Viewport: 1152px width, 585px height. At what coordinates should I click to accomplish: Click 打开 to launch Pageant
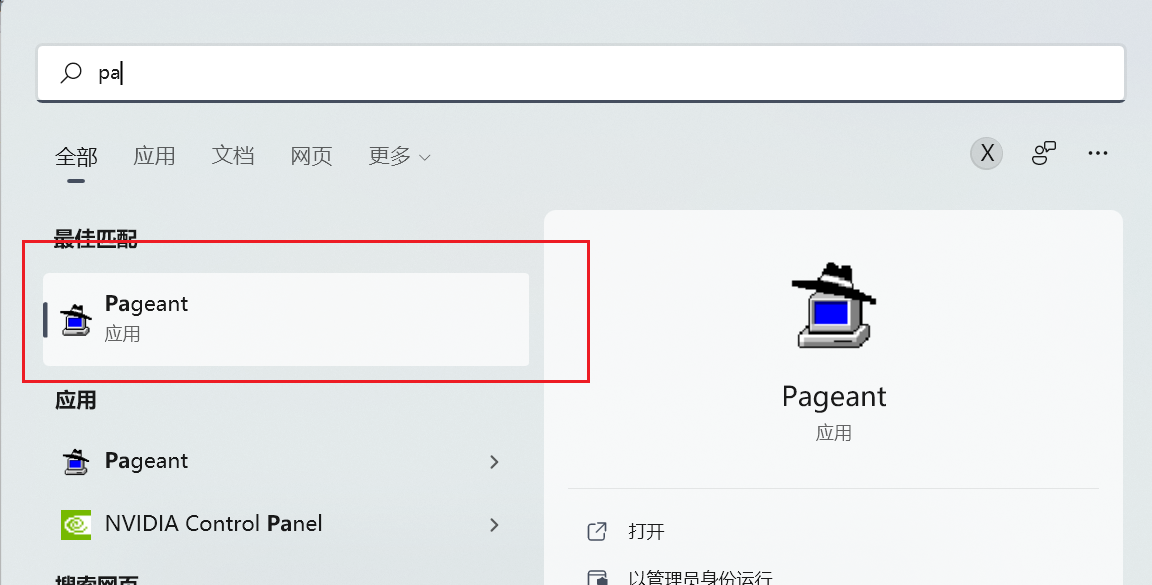click(649, 531)
